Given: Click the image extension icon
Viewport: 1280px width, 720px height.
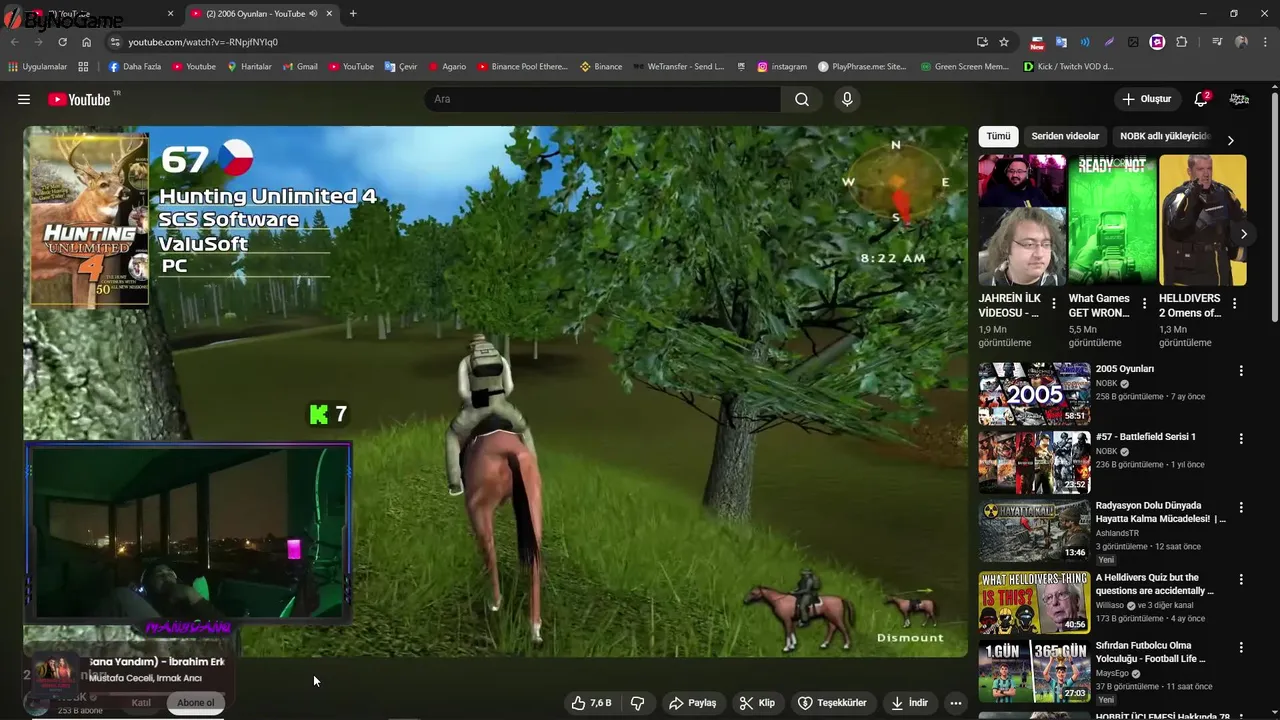Looking at the screenshot, I should pyautogui.click(x=1133, y=42).
